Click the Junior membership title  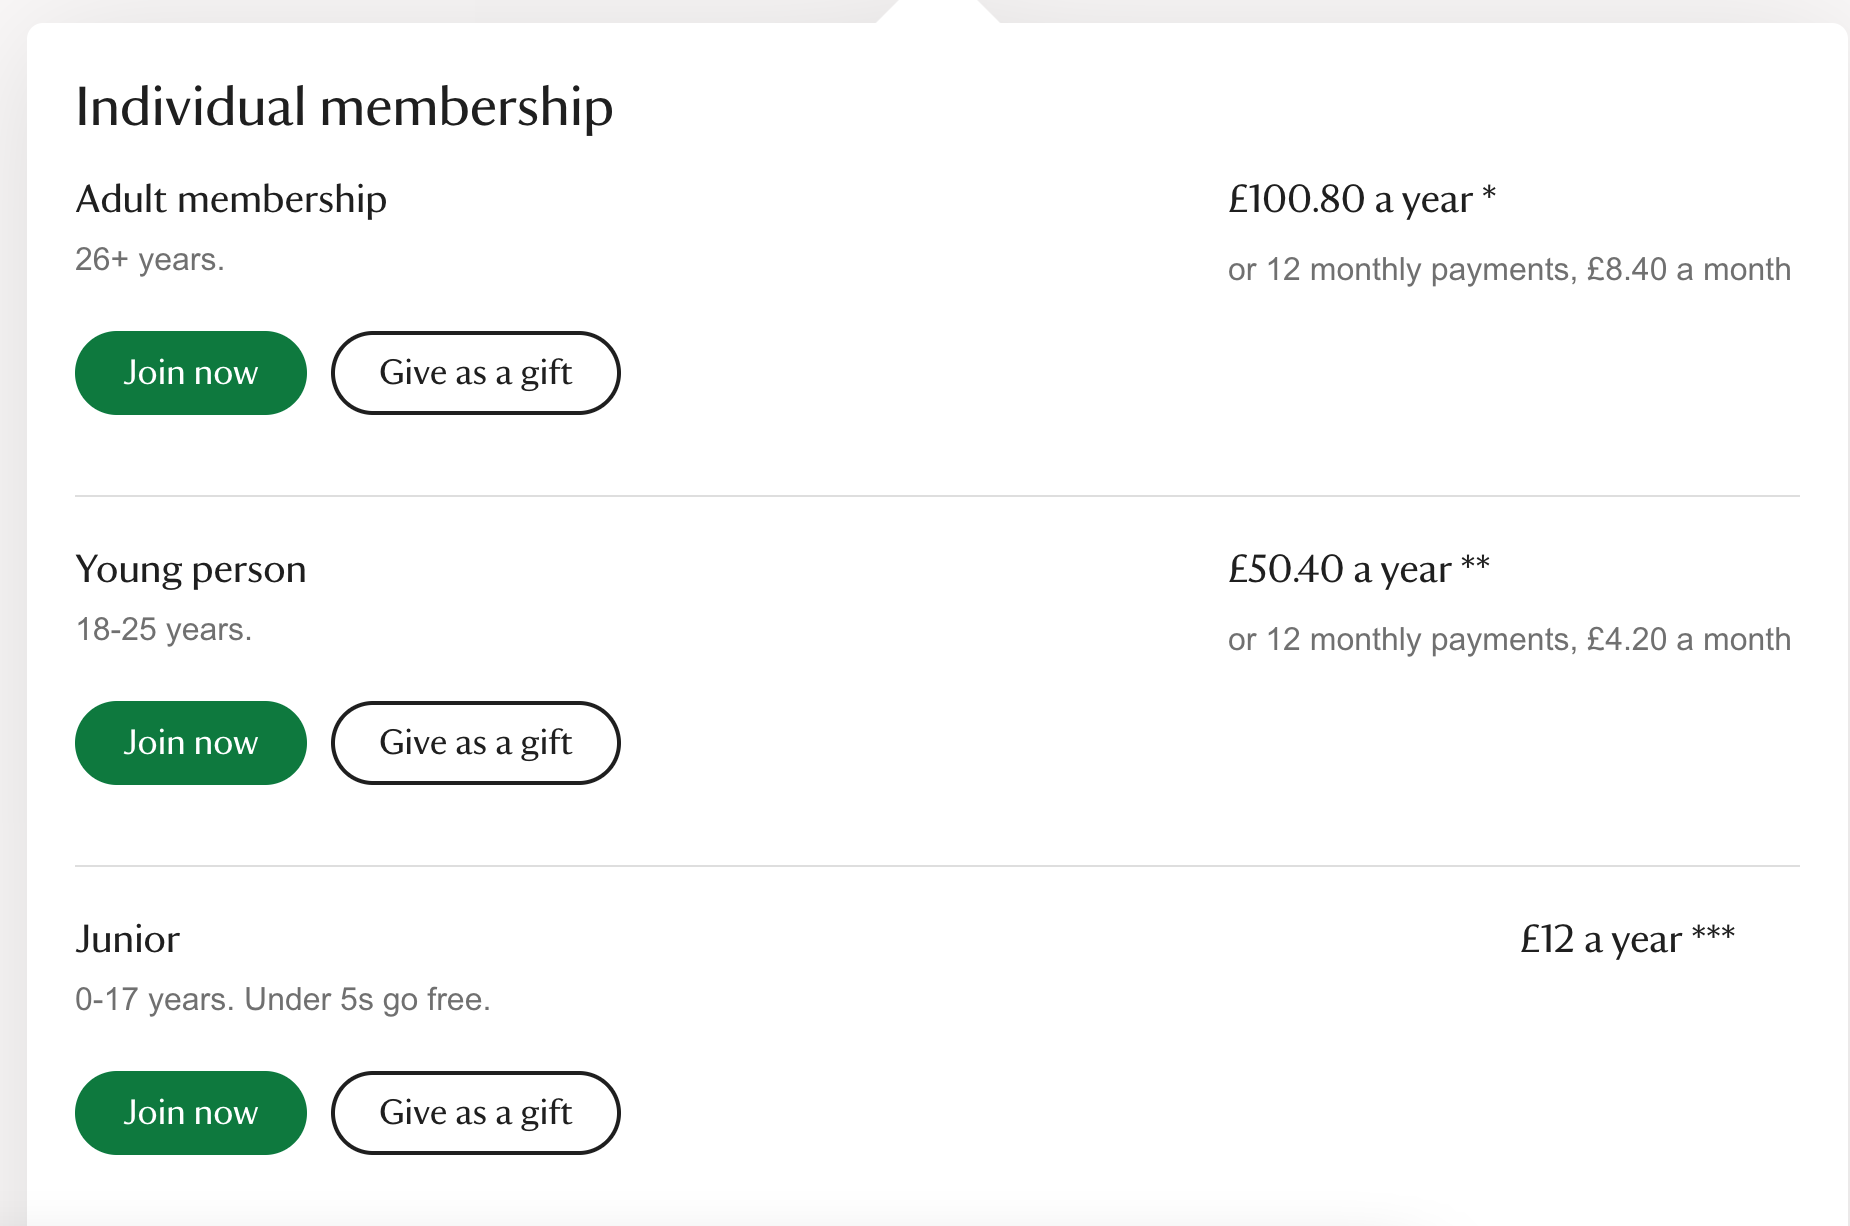click(128, 939)
